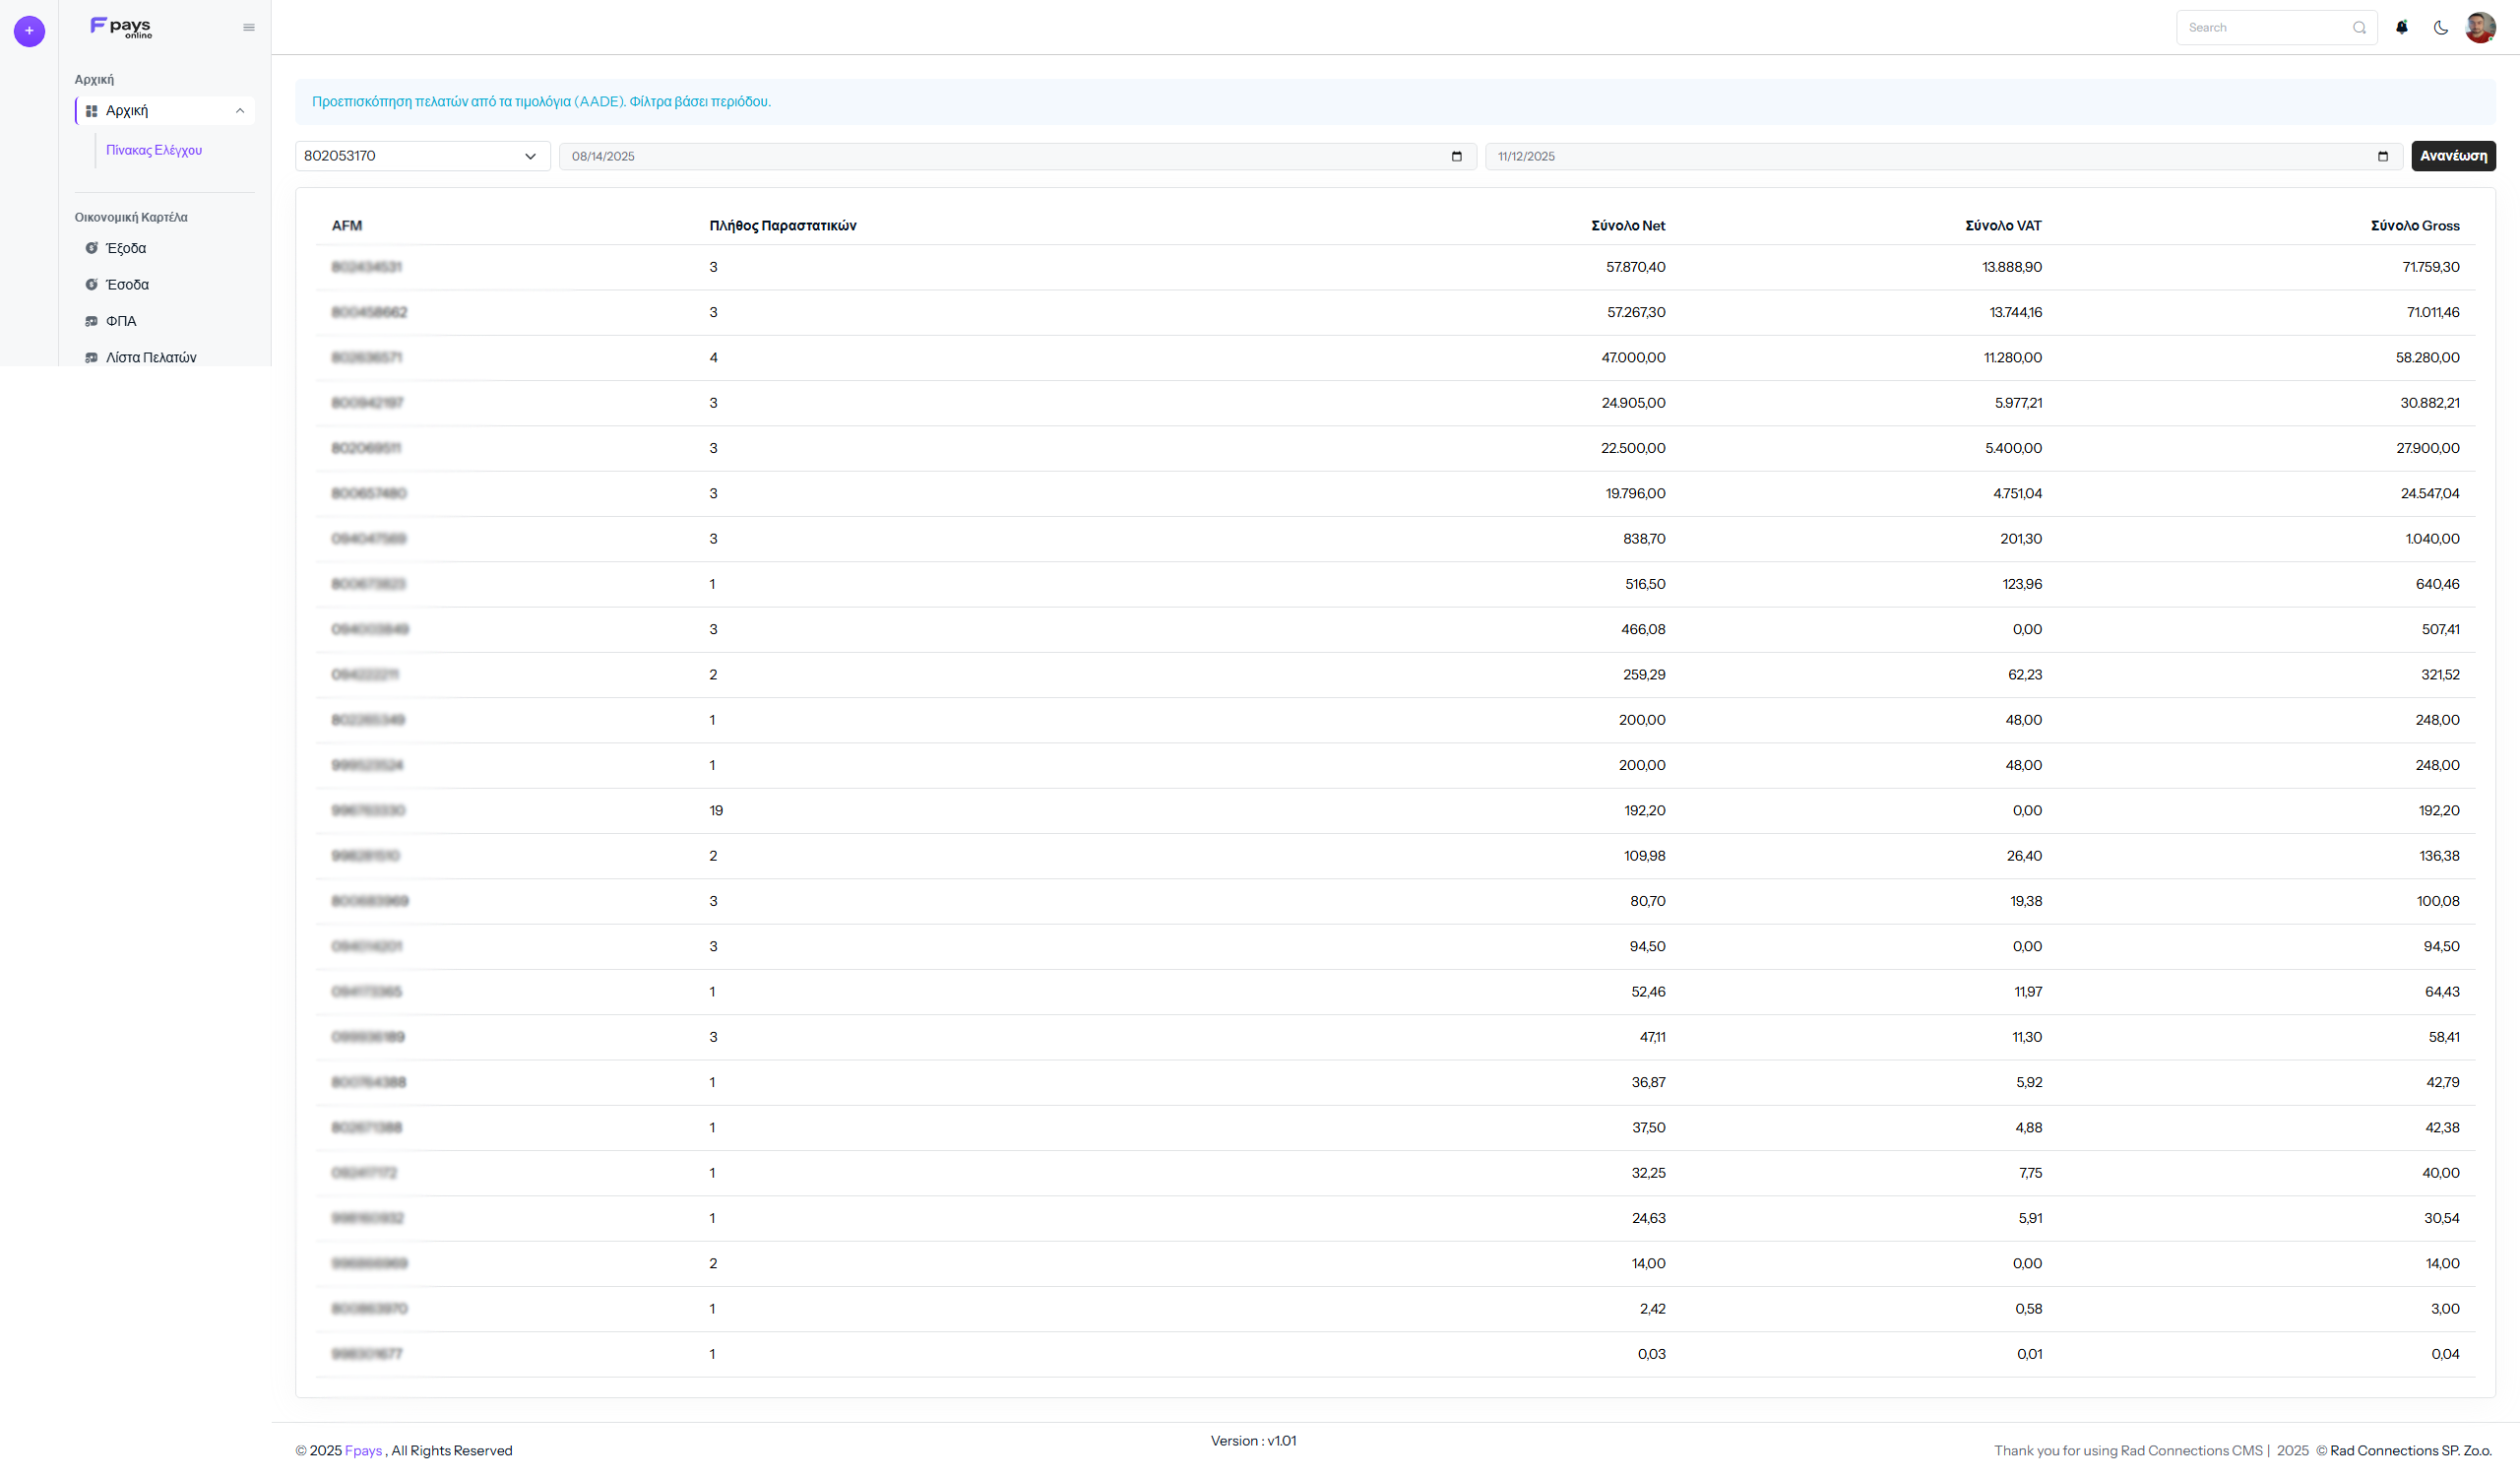Click the Fpays footer link
This screenshot has width=2520, height=1478.
click(363, 1450)
